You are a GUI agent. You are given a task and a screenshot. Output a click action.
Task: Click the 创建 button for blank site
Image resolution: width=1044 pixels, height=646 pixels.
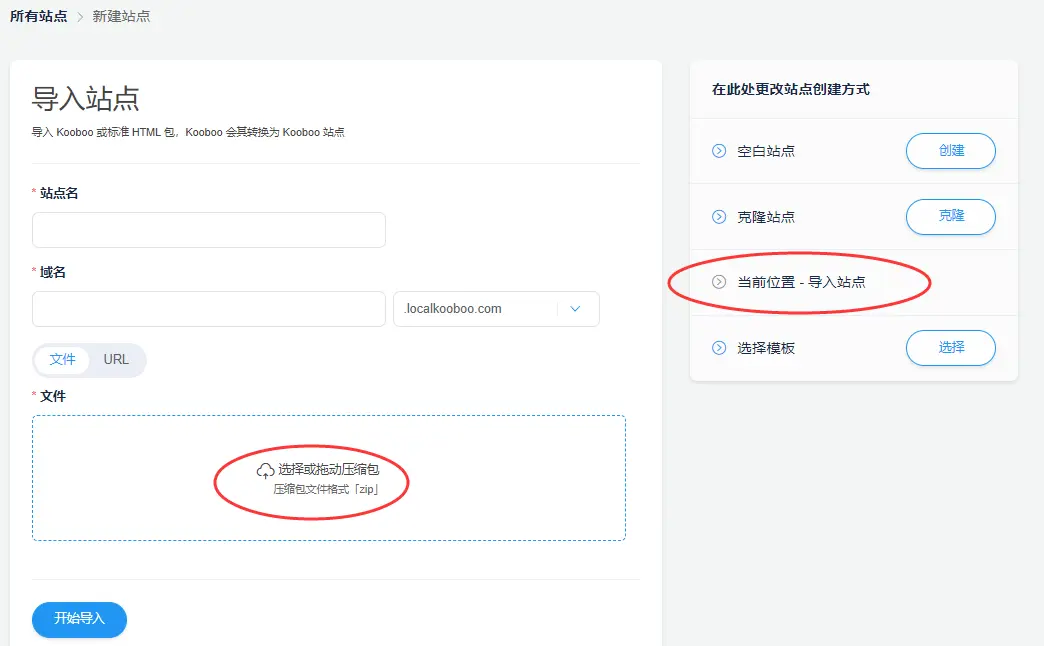click(x=950, y=151)
